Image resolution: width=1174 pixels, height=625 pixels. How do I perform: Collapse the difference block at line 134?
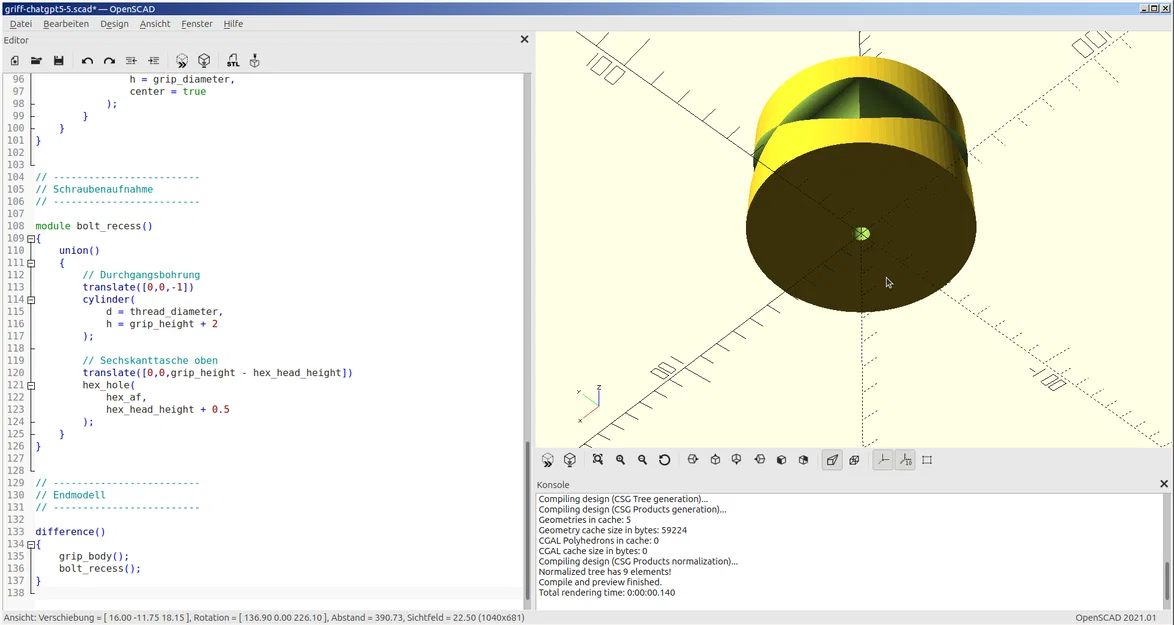point(31,544)
